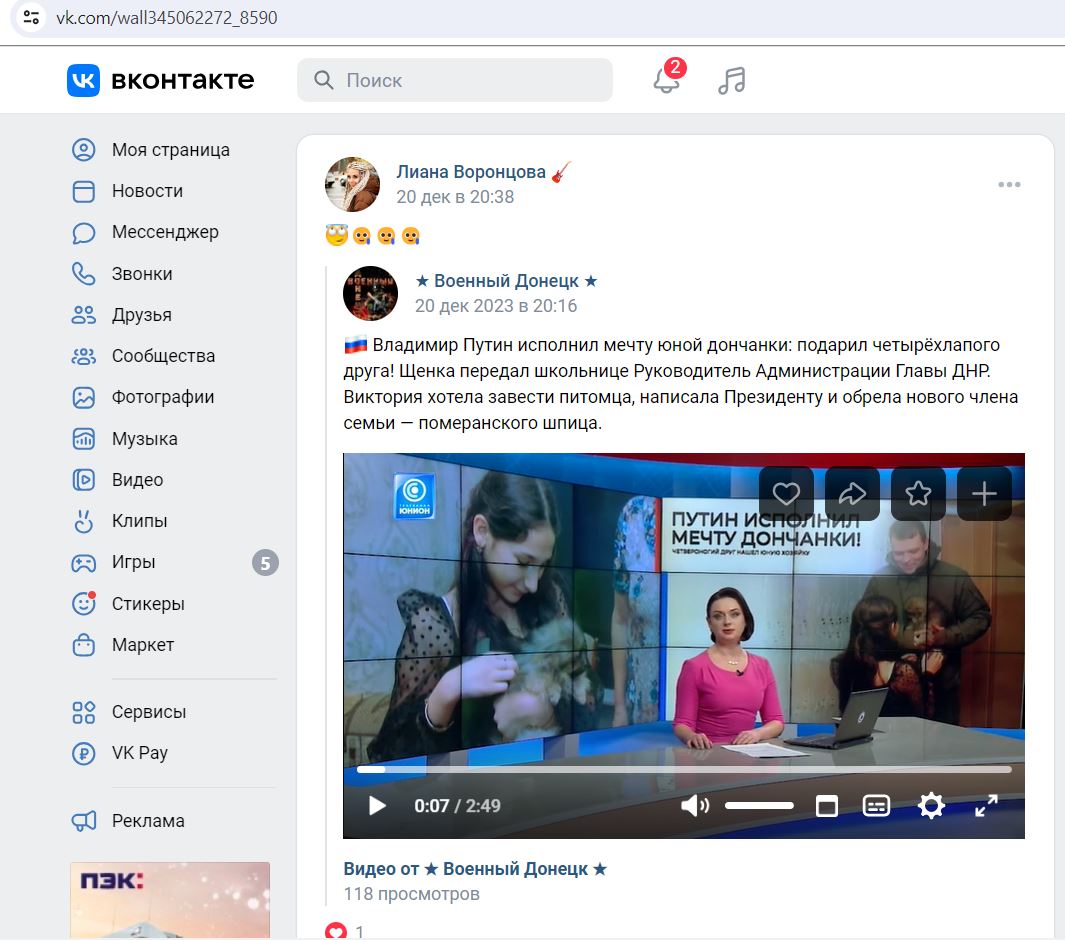The image size is (1065, 940).
Task: Open the music note icon in header
Action: coord(732,80)
